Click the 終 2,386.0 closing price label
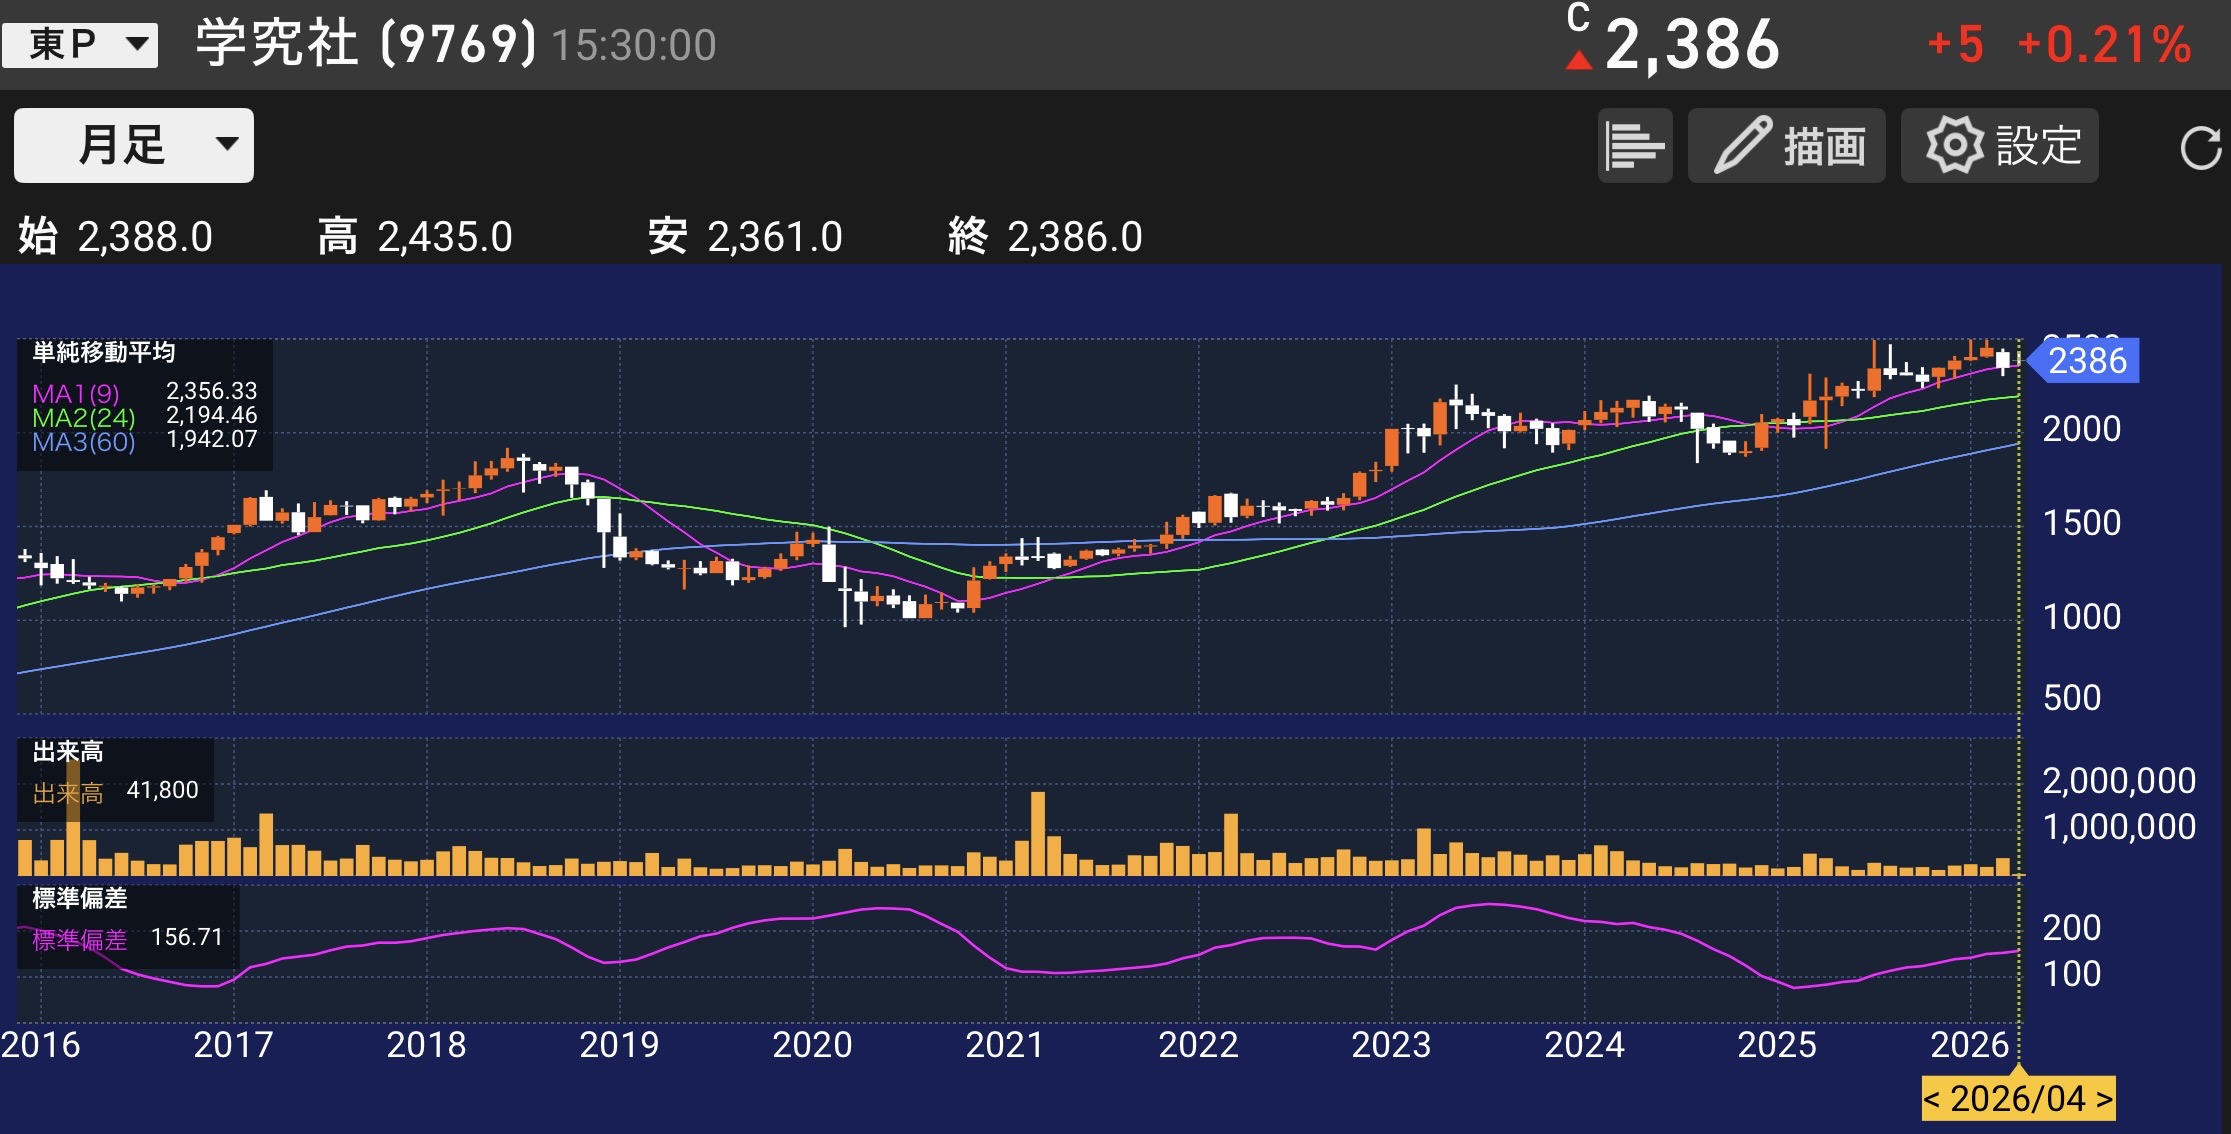 click(1044, 237)
